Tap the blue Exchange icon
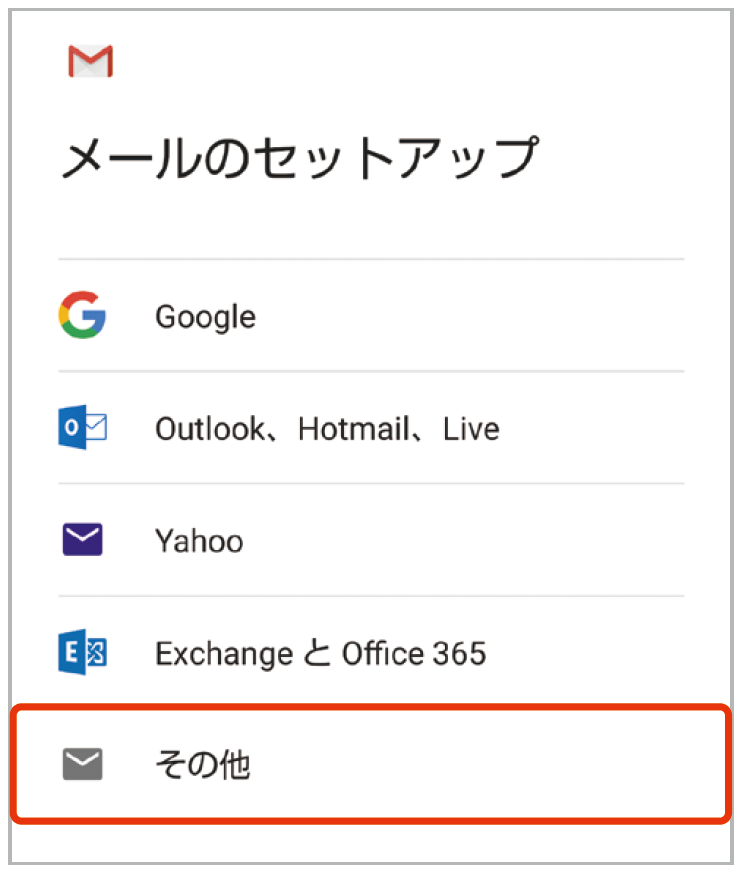 click(83, 652)
